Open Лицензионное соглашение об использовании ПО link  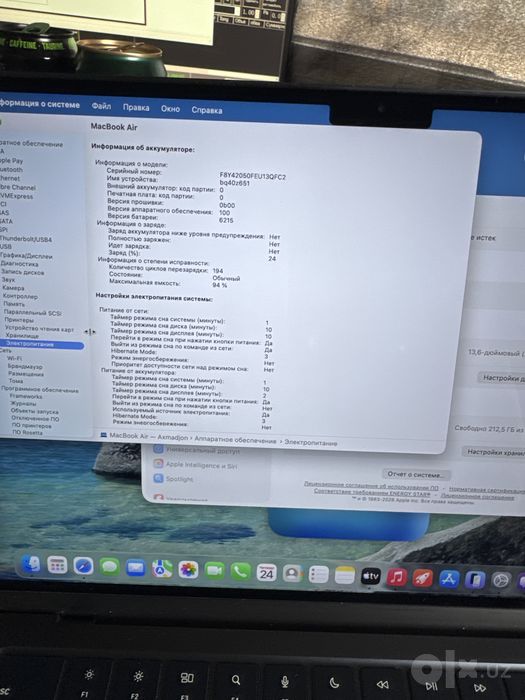371,486
